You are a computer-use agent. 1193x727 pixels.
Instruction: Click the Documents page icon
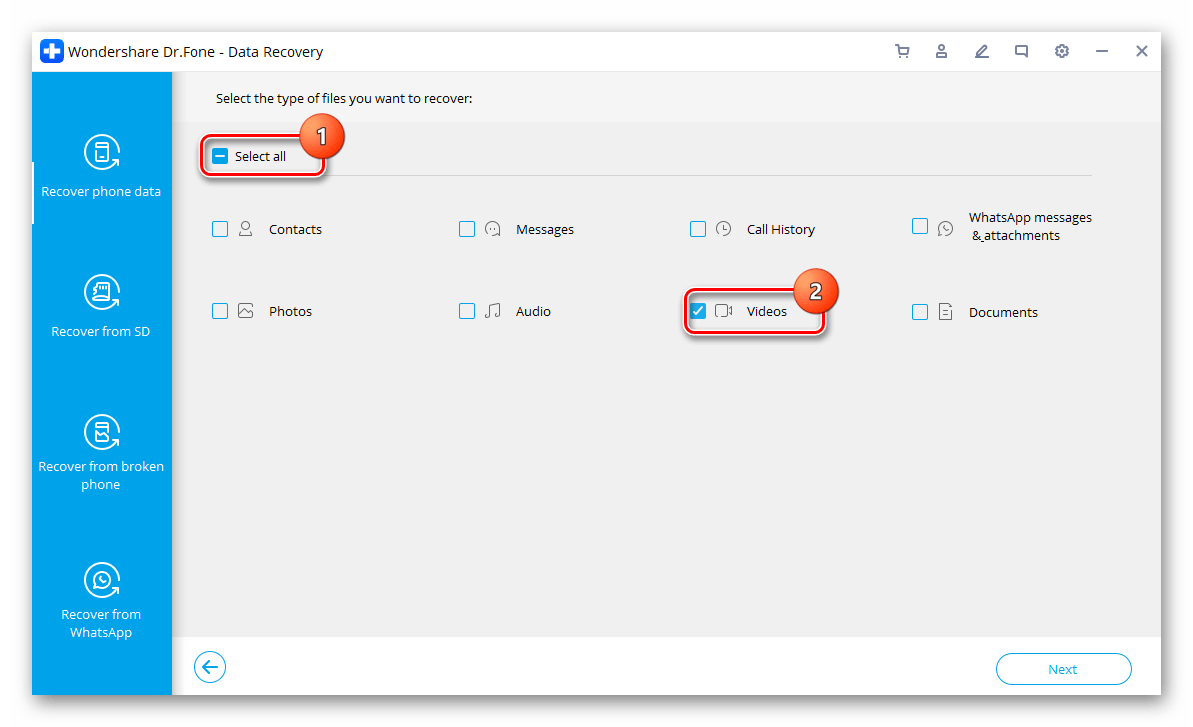click(x=945, y=312)
